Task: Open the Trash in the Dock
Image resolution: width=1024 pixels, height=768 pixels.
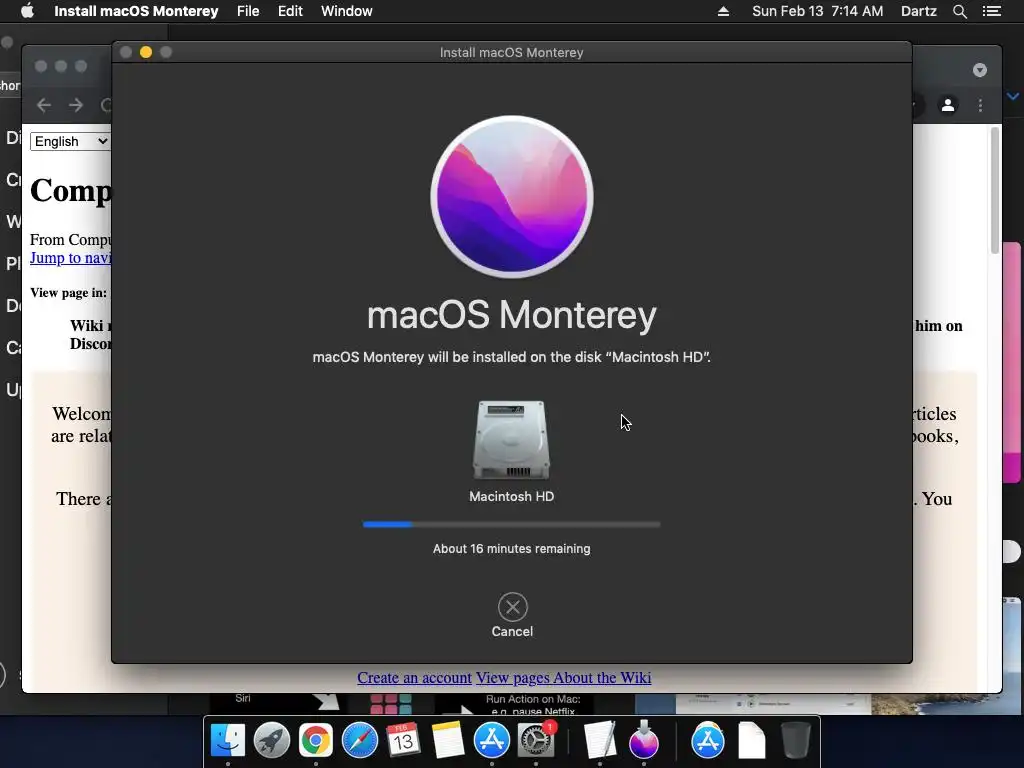Action: [795, 741]
